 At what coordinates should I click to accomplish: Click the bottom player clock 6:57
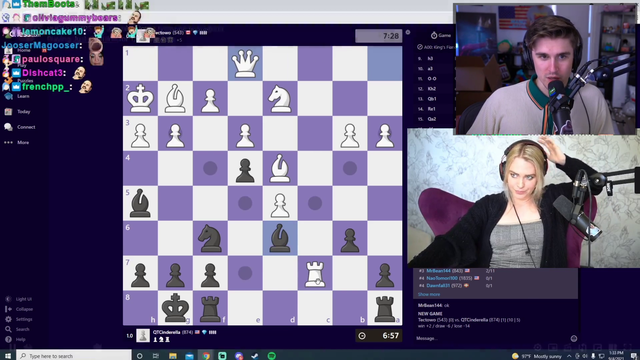click(378, 336)
